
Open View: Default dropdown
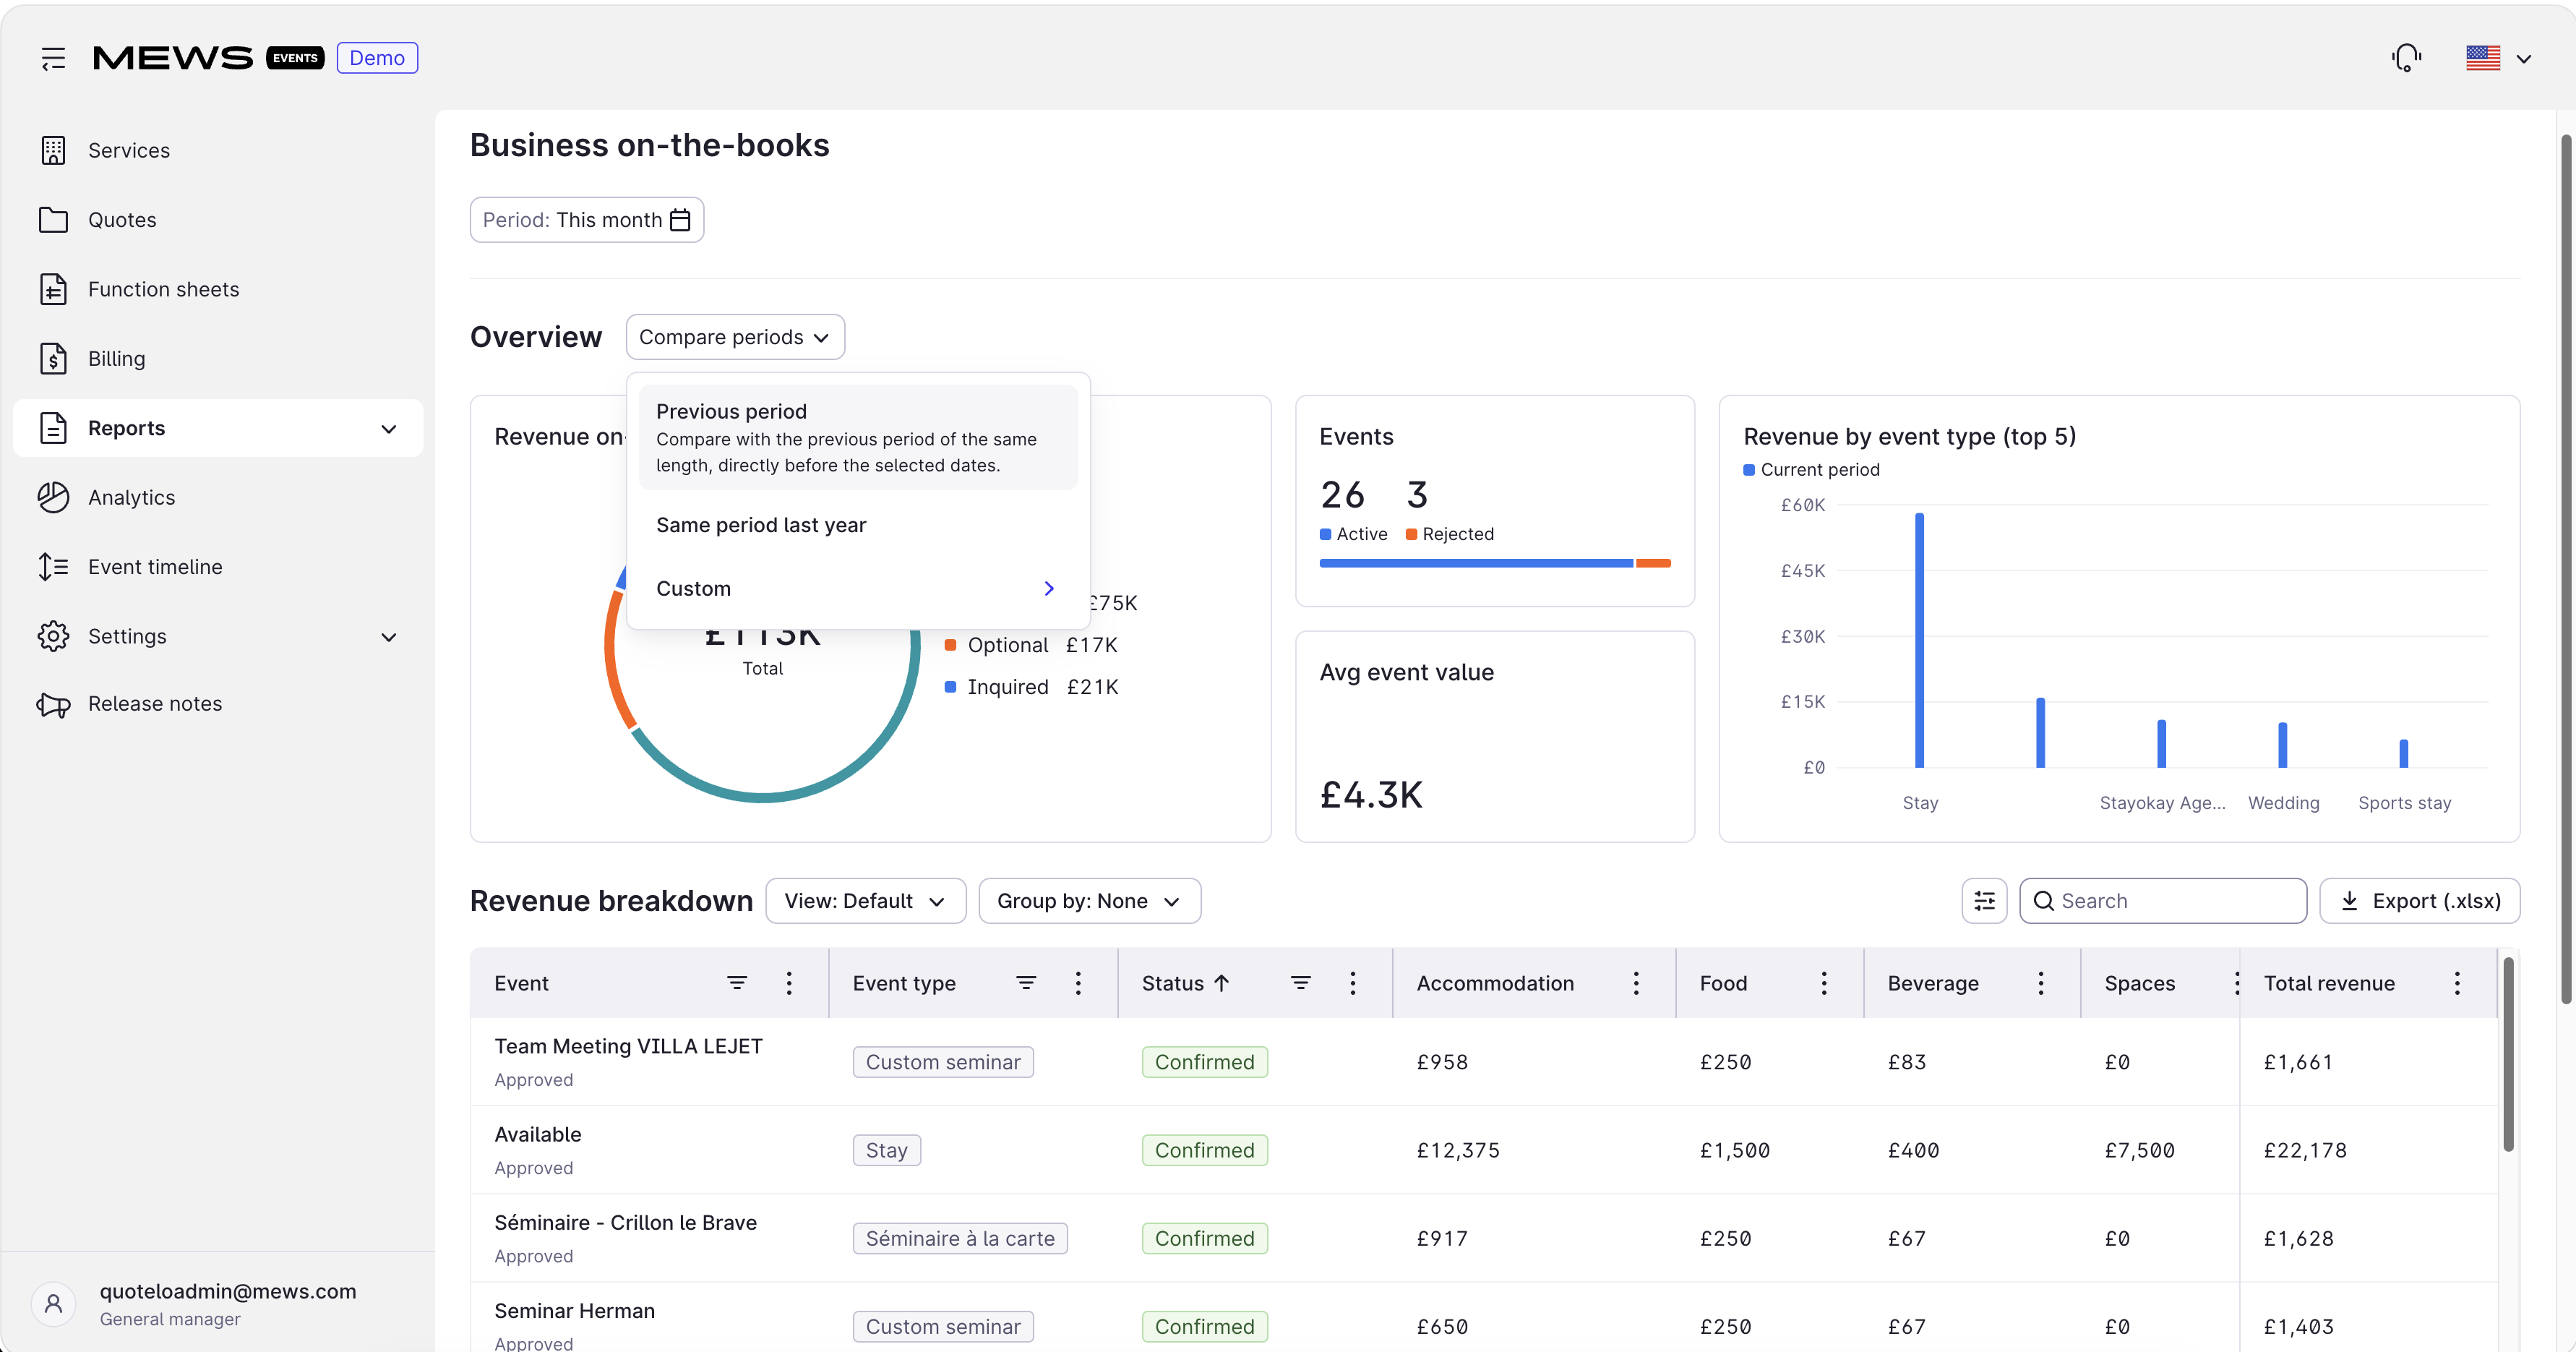pyautogui.click(x=865, y=901)
